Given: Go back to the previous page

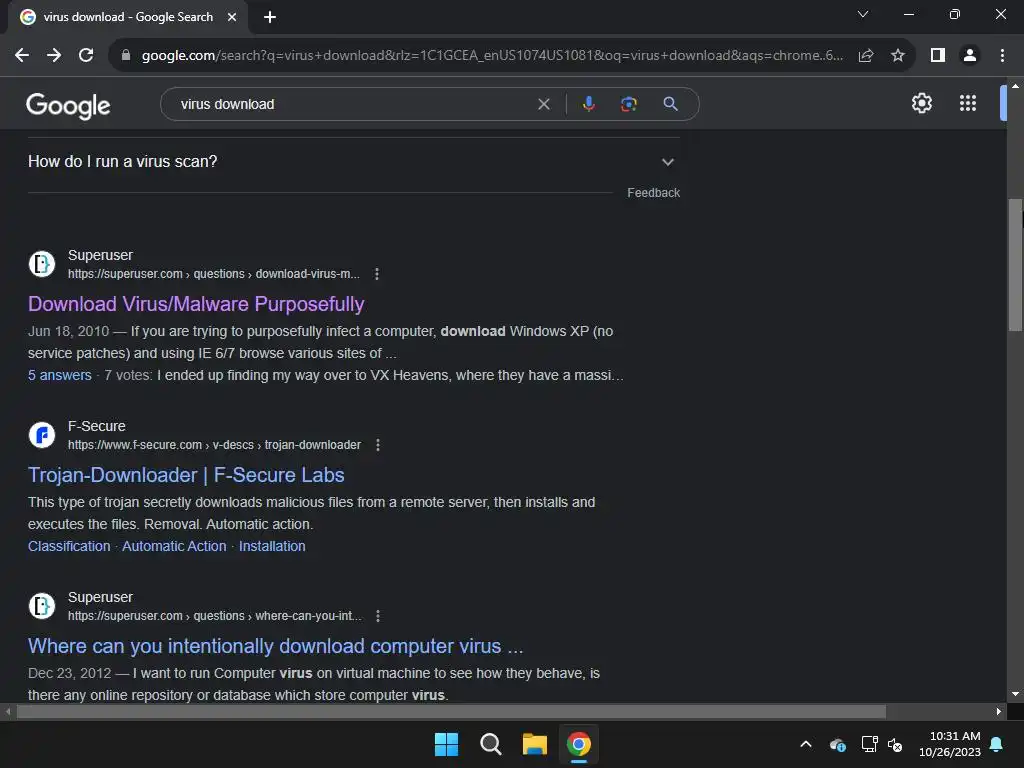Looking at the screenshot, I should point(22,56).
